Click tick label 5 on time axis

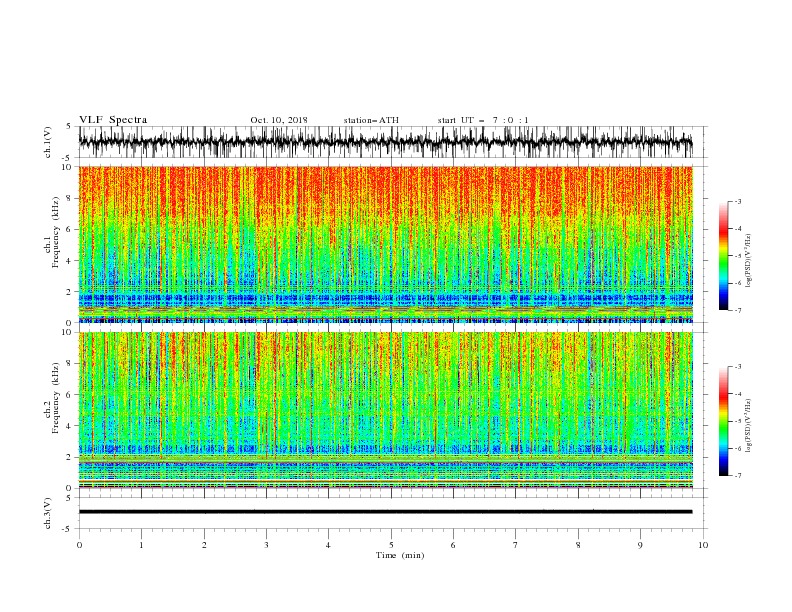[391, 545]
